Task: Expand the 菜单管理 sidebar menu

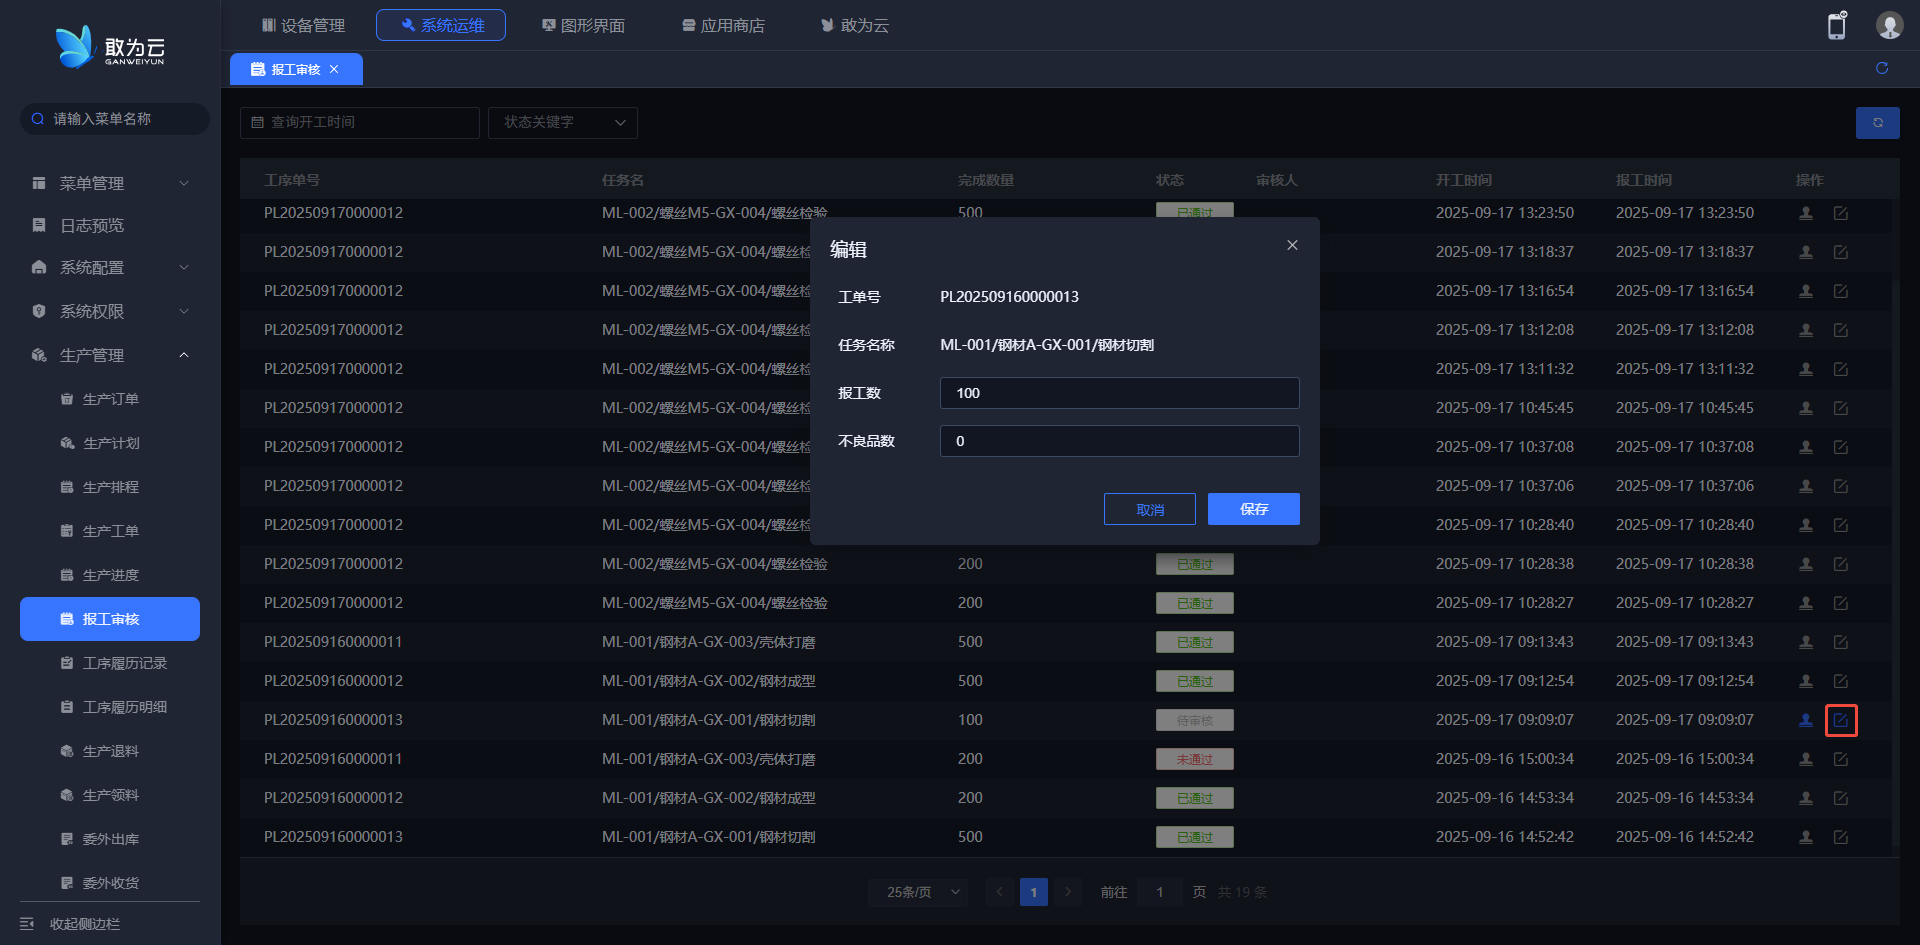Action: point(110,183)
